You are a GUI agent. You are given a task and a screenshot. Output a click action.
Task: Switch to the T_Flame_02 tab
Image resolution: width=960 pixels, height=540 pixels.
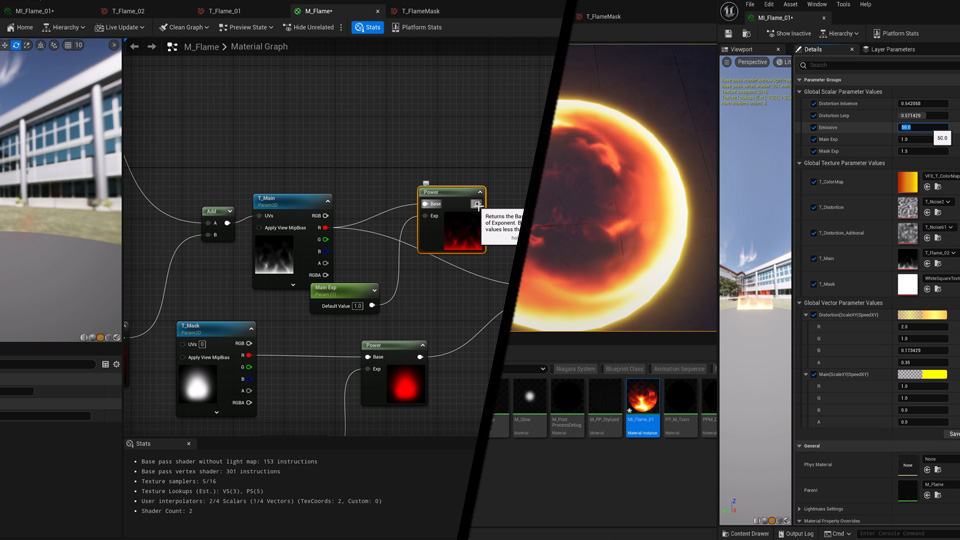126,11
